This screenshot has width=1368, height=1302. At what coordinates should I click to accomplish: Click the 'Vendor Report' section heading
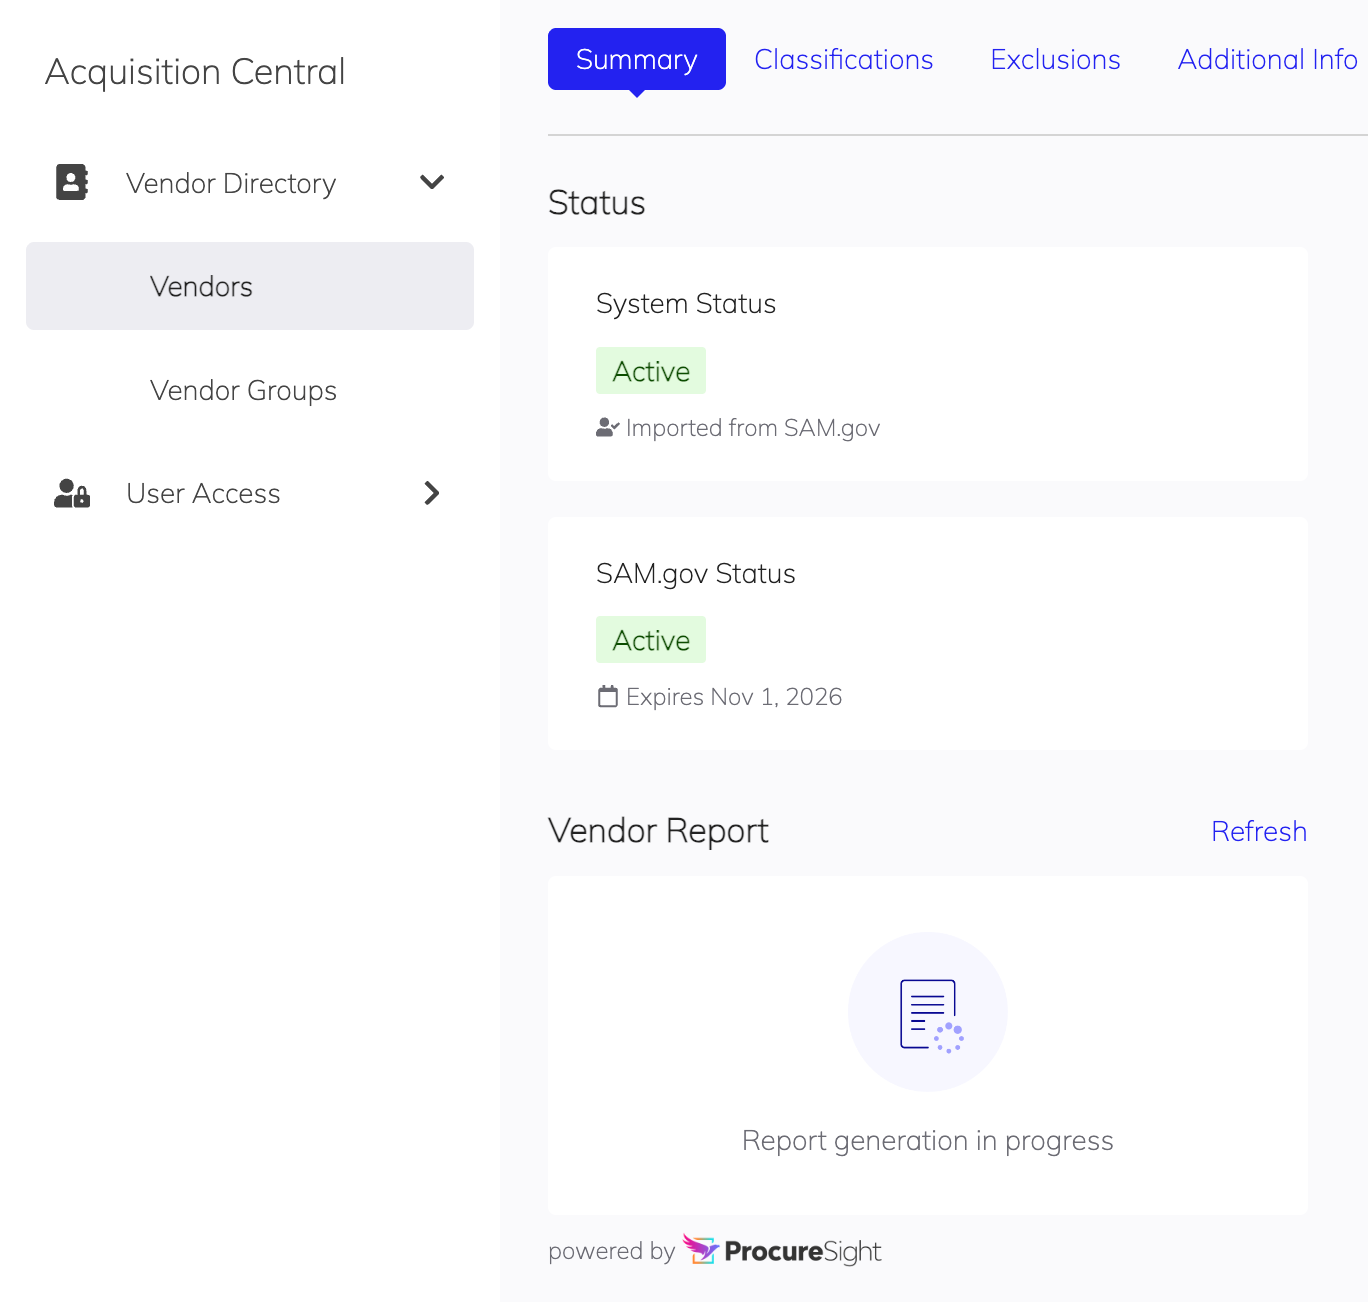[658, 831]
